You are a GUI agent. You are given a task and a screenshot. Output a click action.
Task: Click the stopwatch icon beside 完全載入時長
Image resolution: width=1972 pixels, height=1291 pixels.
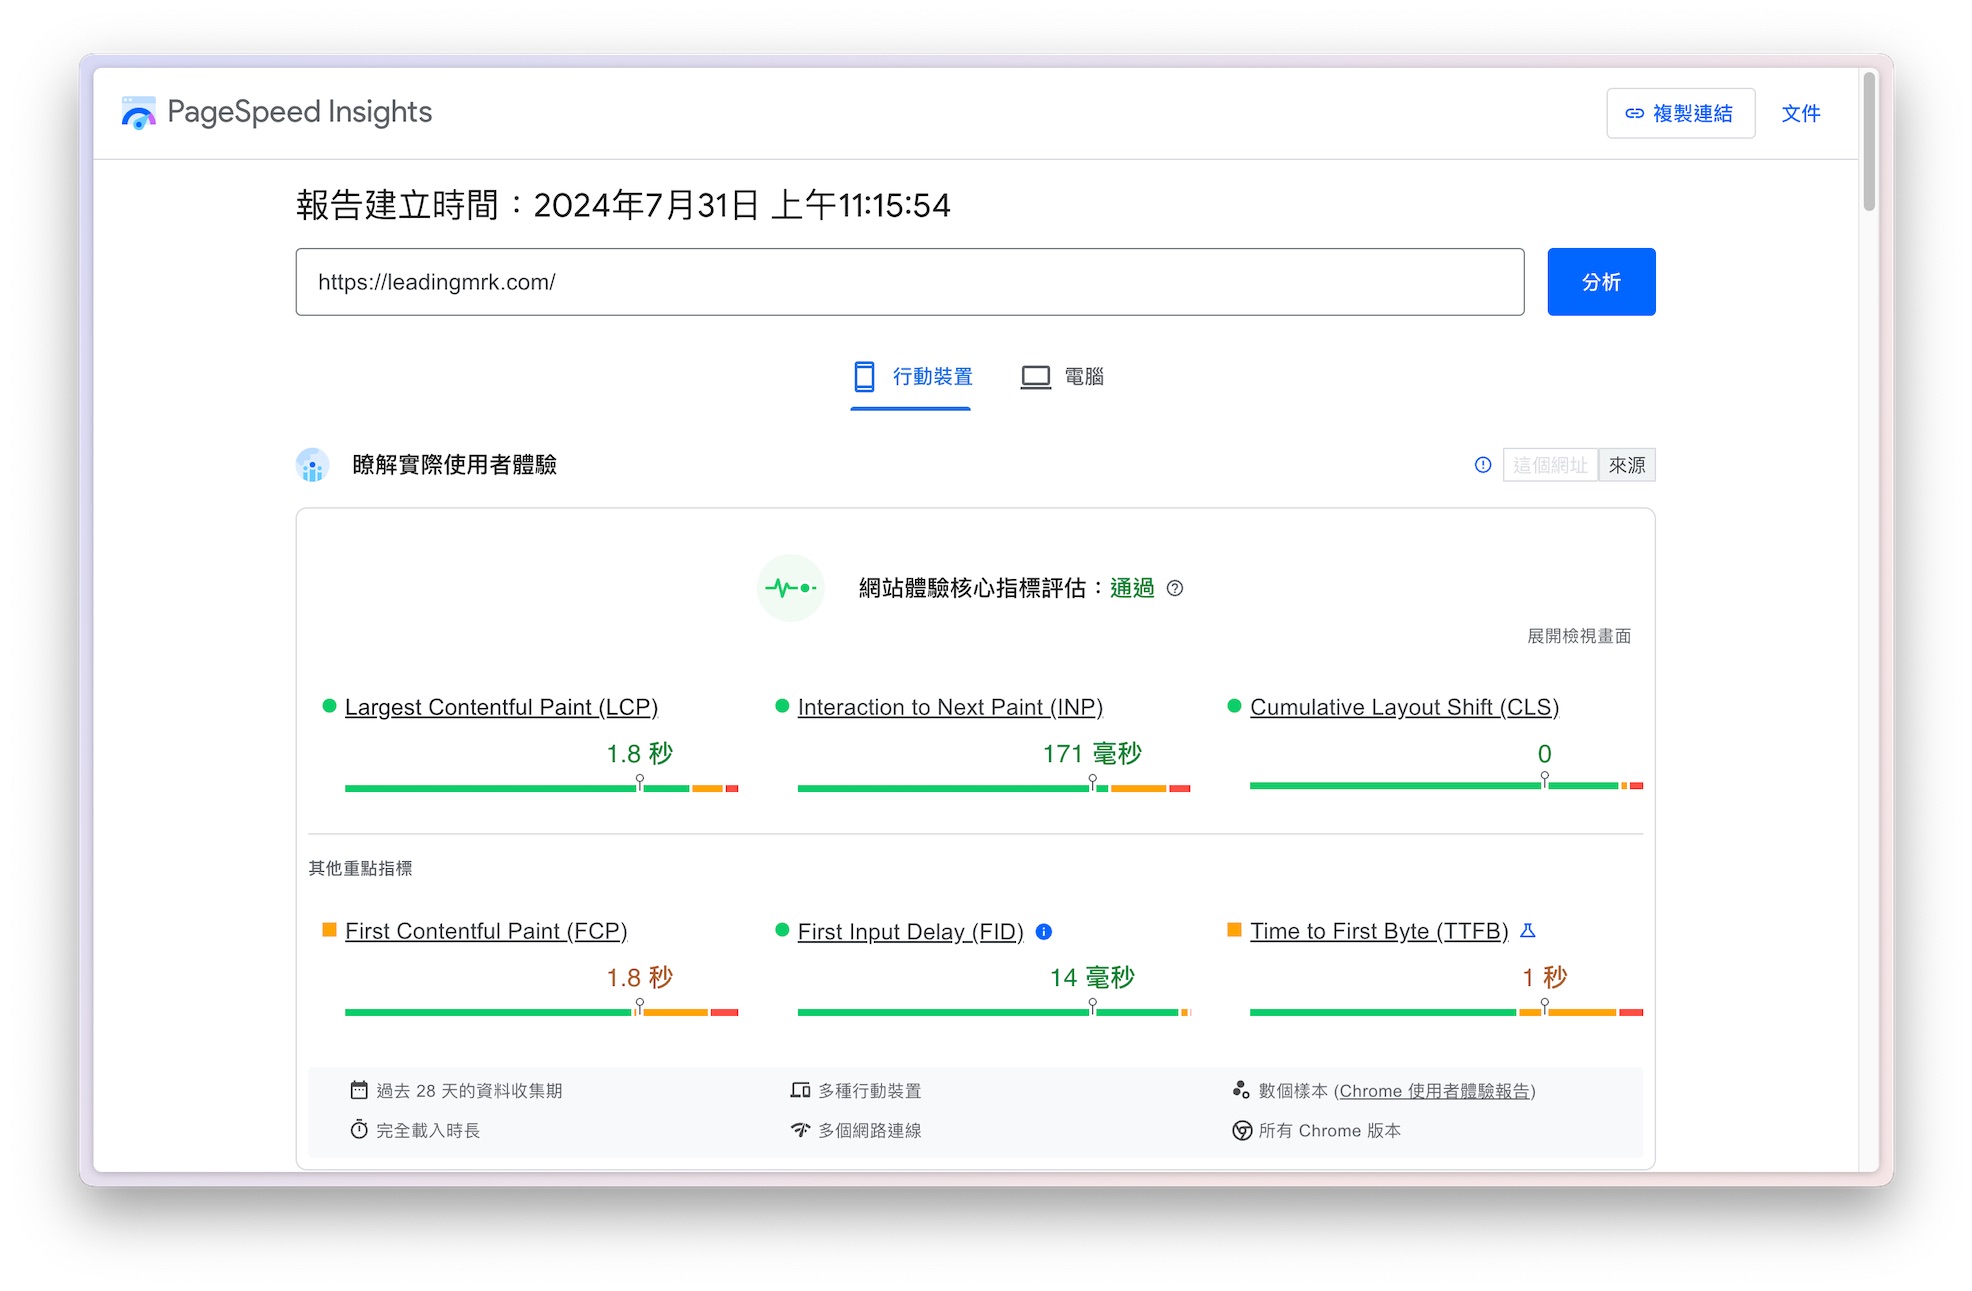pyautogui.click(x=359, y=1130)
